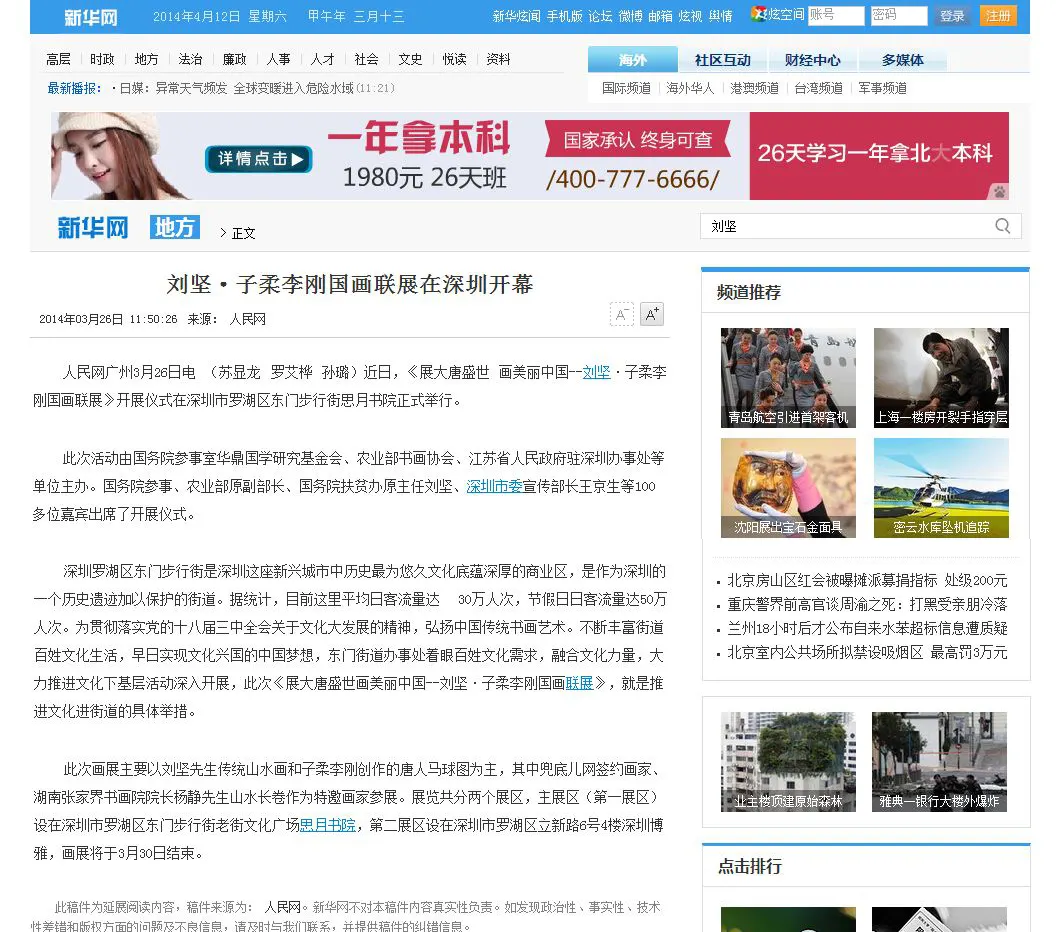Open the 沈阳展出宝石金面具 thumbnail

[x=788, y=488]
